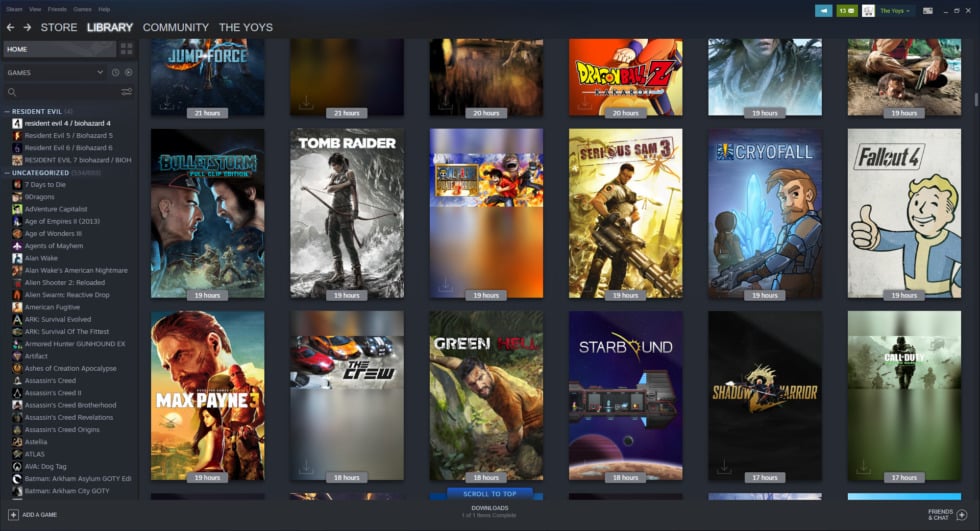
Task: Open advanced filter settings icon
Action: pos(127,92)
